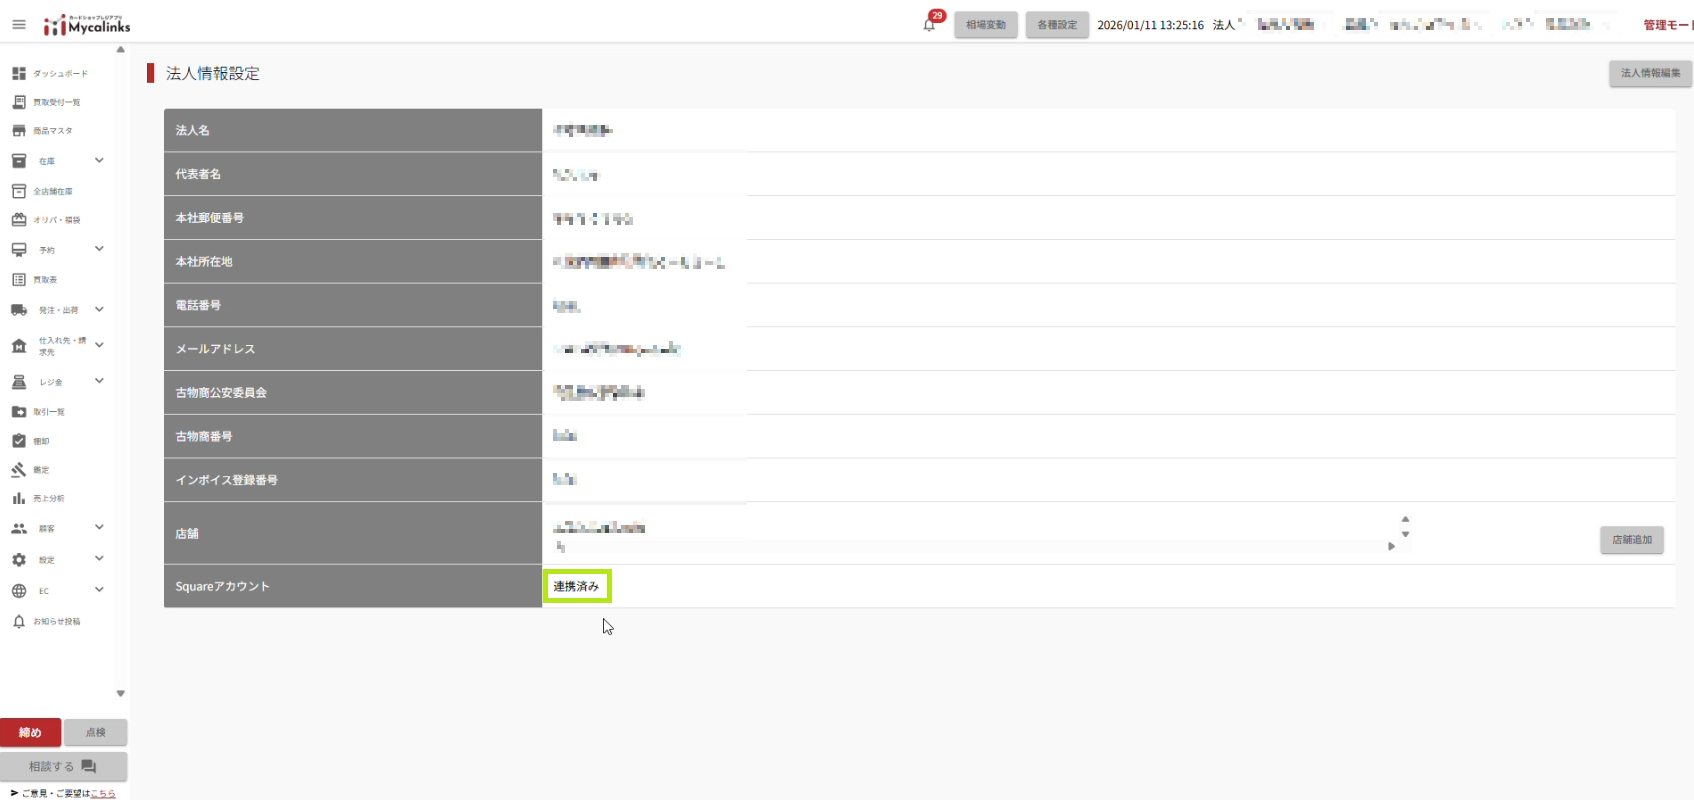The height and width of the screenshot is (800, 1694).
Task: Expand the 予約 submenu chevron
Action: 99,249
